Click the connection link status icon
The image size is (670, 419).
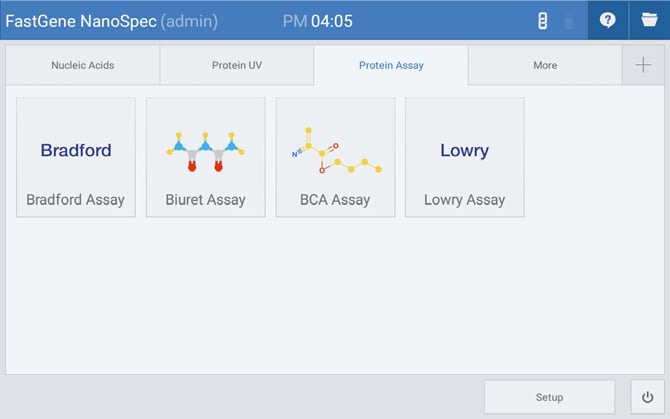543,21
